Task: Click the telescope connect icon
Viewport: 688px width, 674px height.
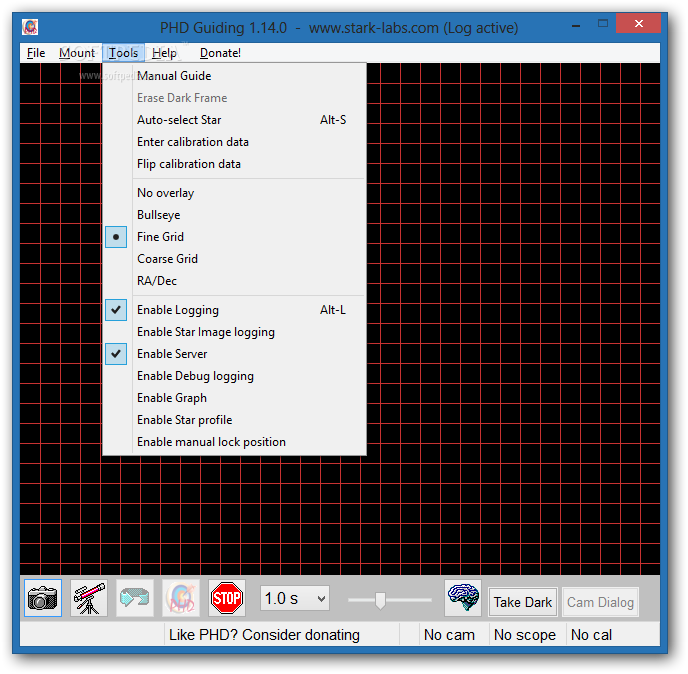Action: pyautogui.click(x=89, y=598)
